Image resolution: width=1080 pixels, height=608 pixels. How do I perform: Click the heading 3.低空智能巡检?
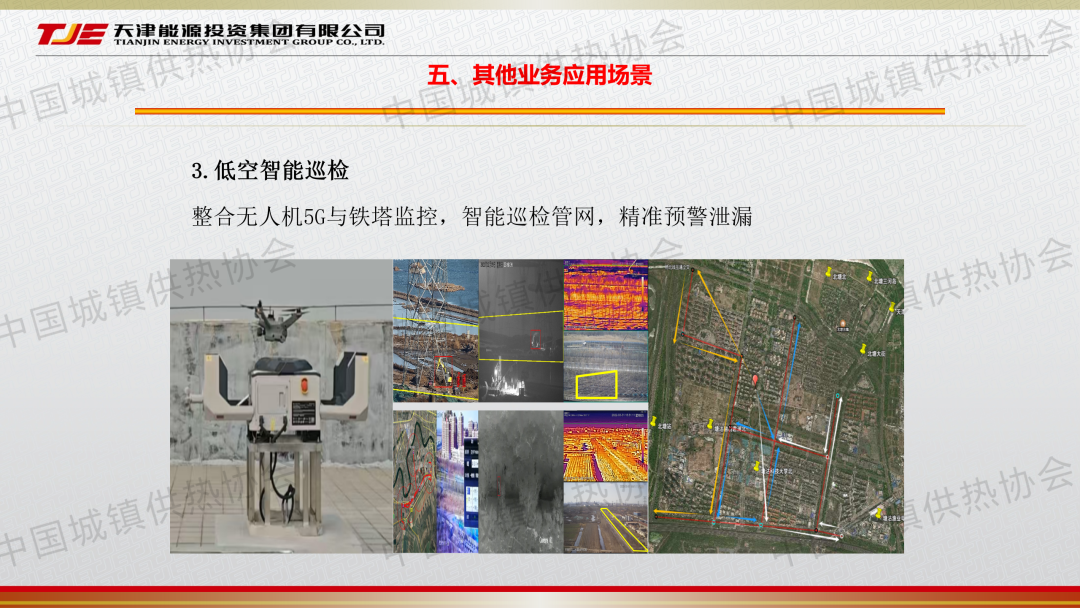[x=270, y=170]
